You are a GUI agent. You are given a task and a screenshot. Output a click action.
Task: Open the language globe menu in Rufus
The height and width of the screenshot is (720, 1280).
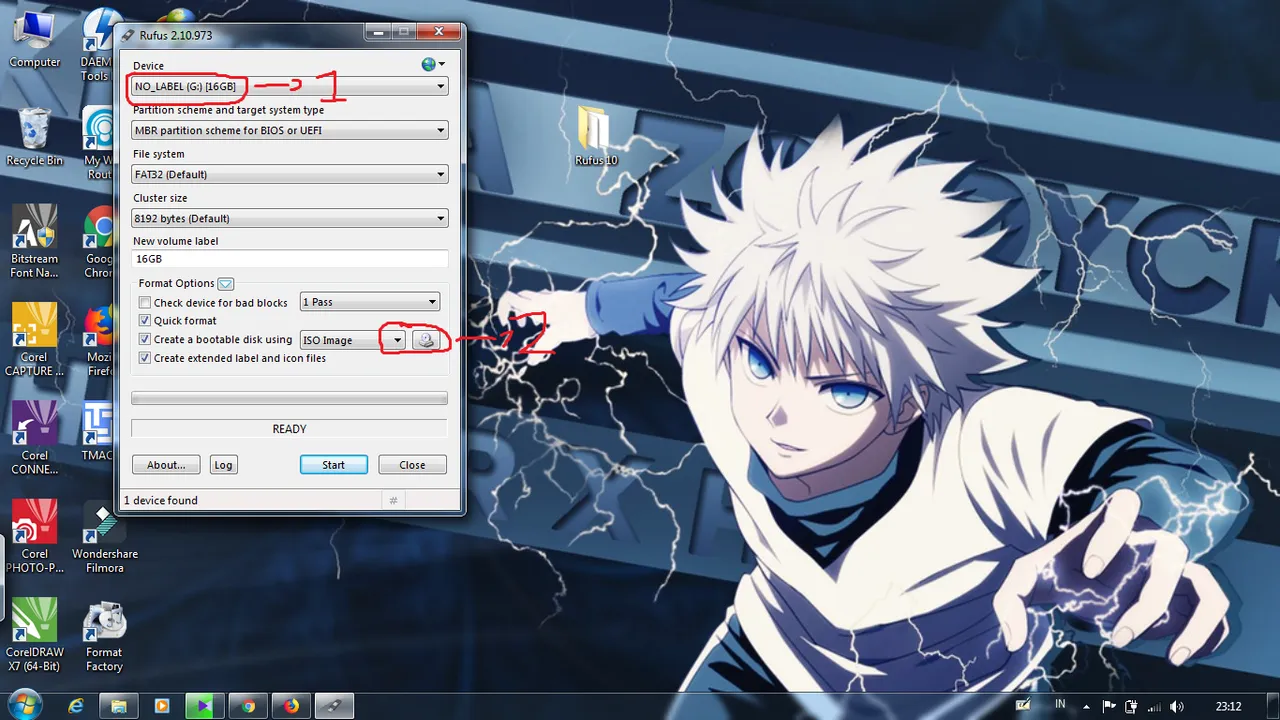click(x=433, y=64)
